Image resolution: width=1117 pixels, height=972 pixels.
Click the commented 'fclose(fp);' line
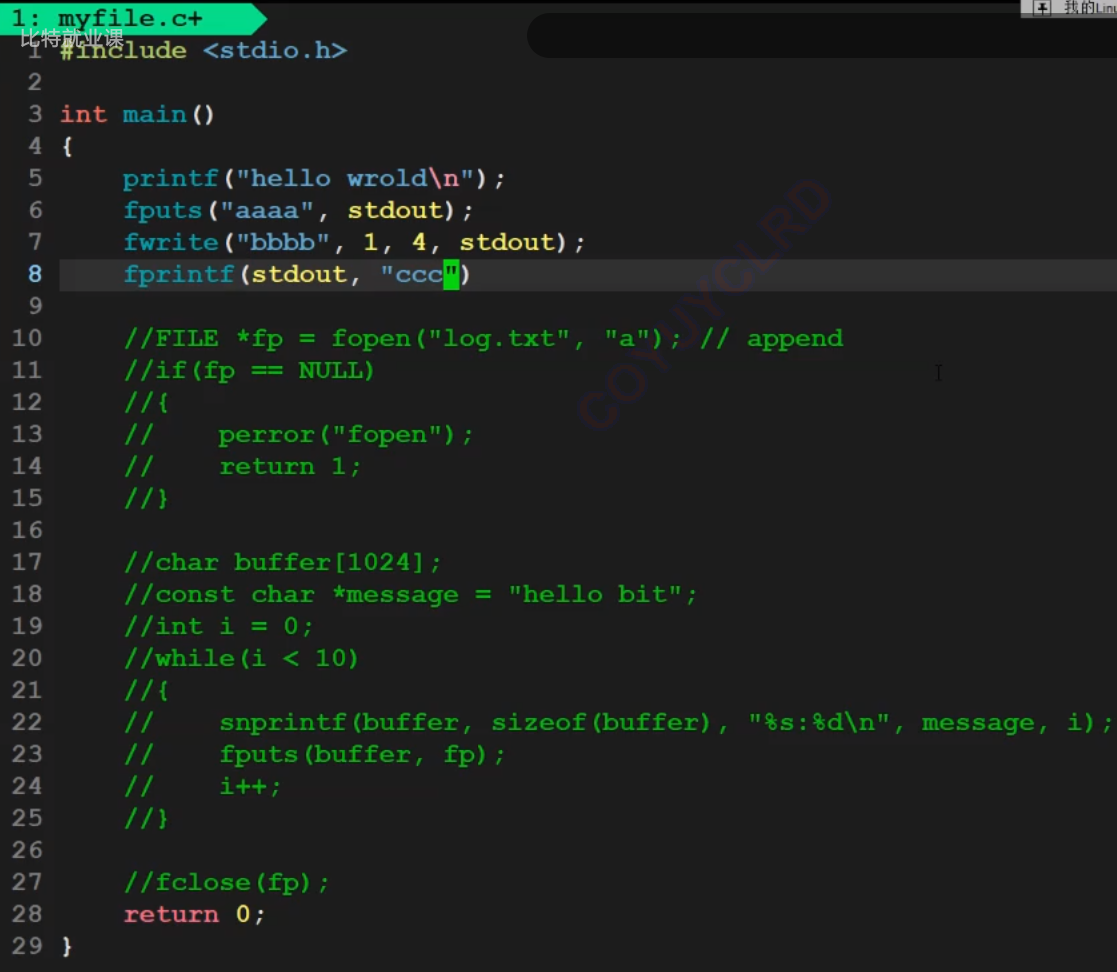[227, 883]
